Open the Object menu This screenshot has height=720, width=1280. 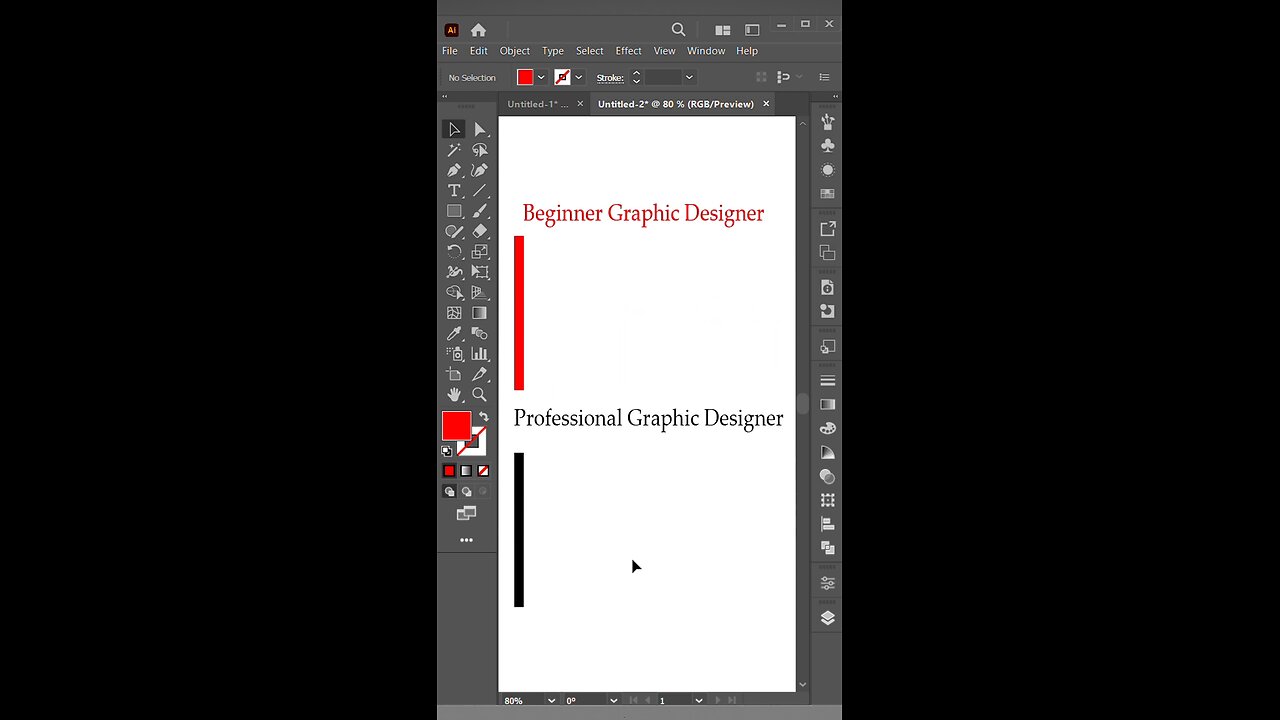515,51
